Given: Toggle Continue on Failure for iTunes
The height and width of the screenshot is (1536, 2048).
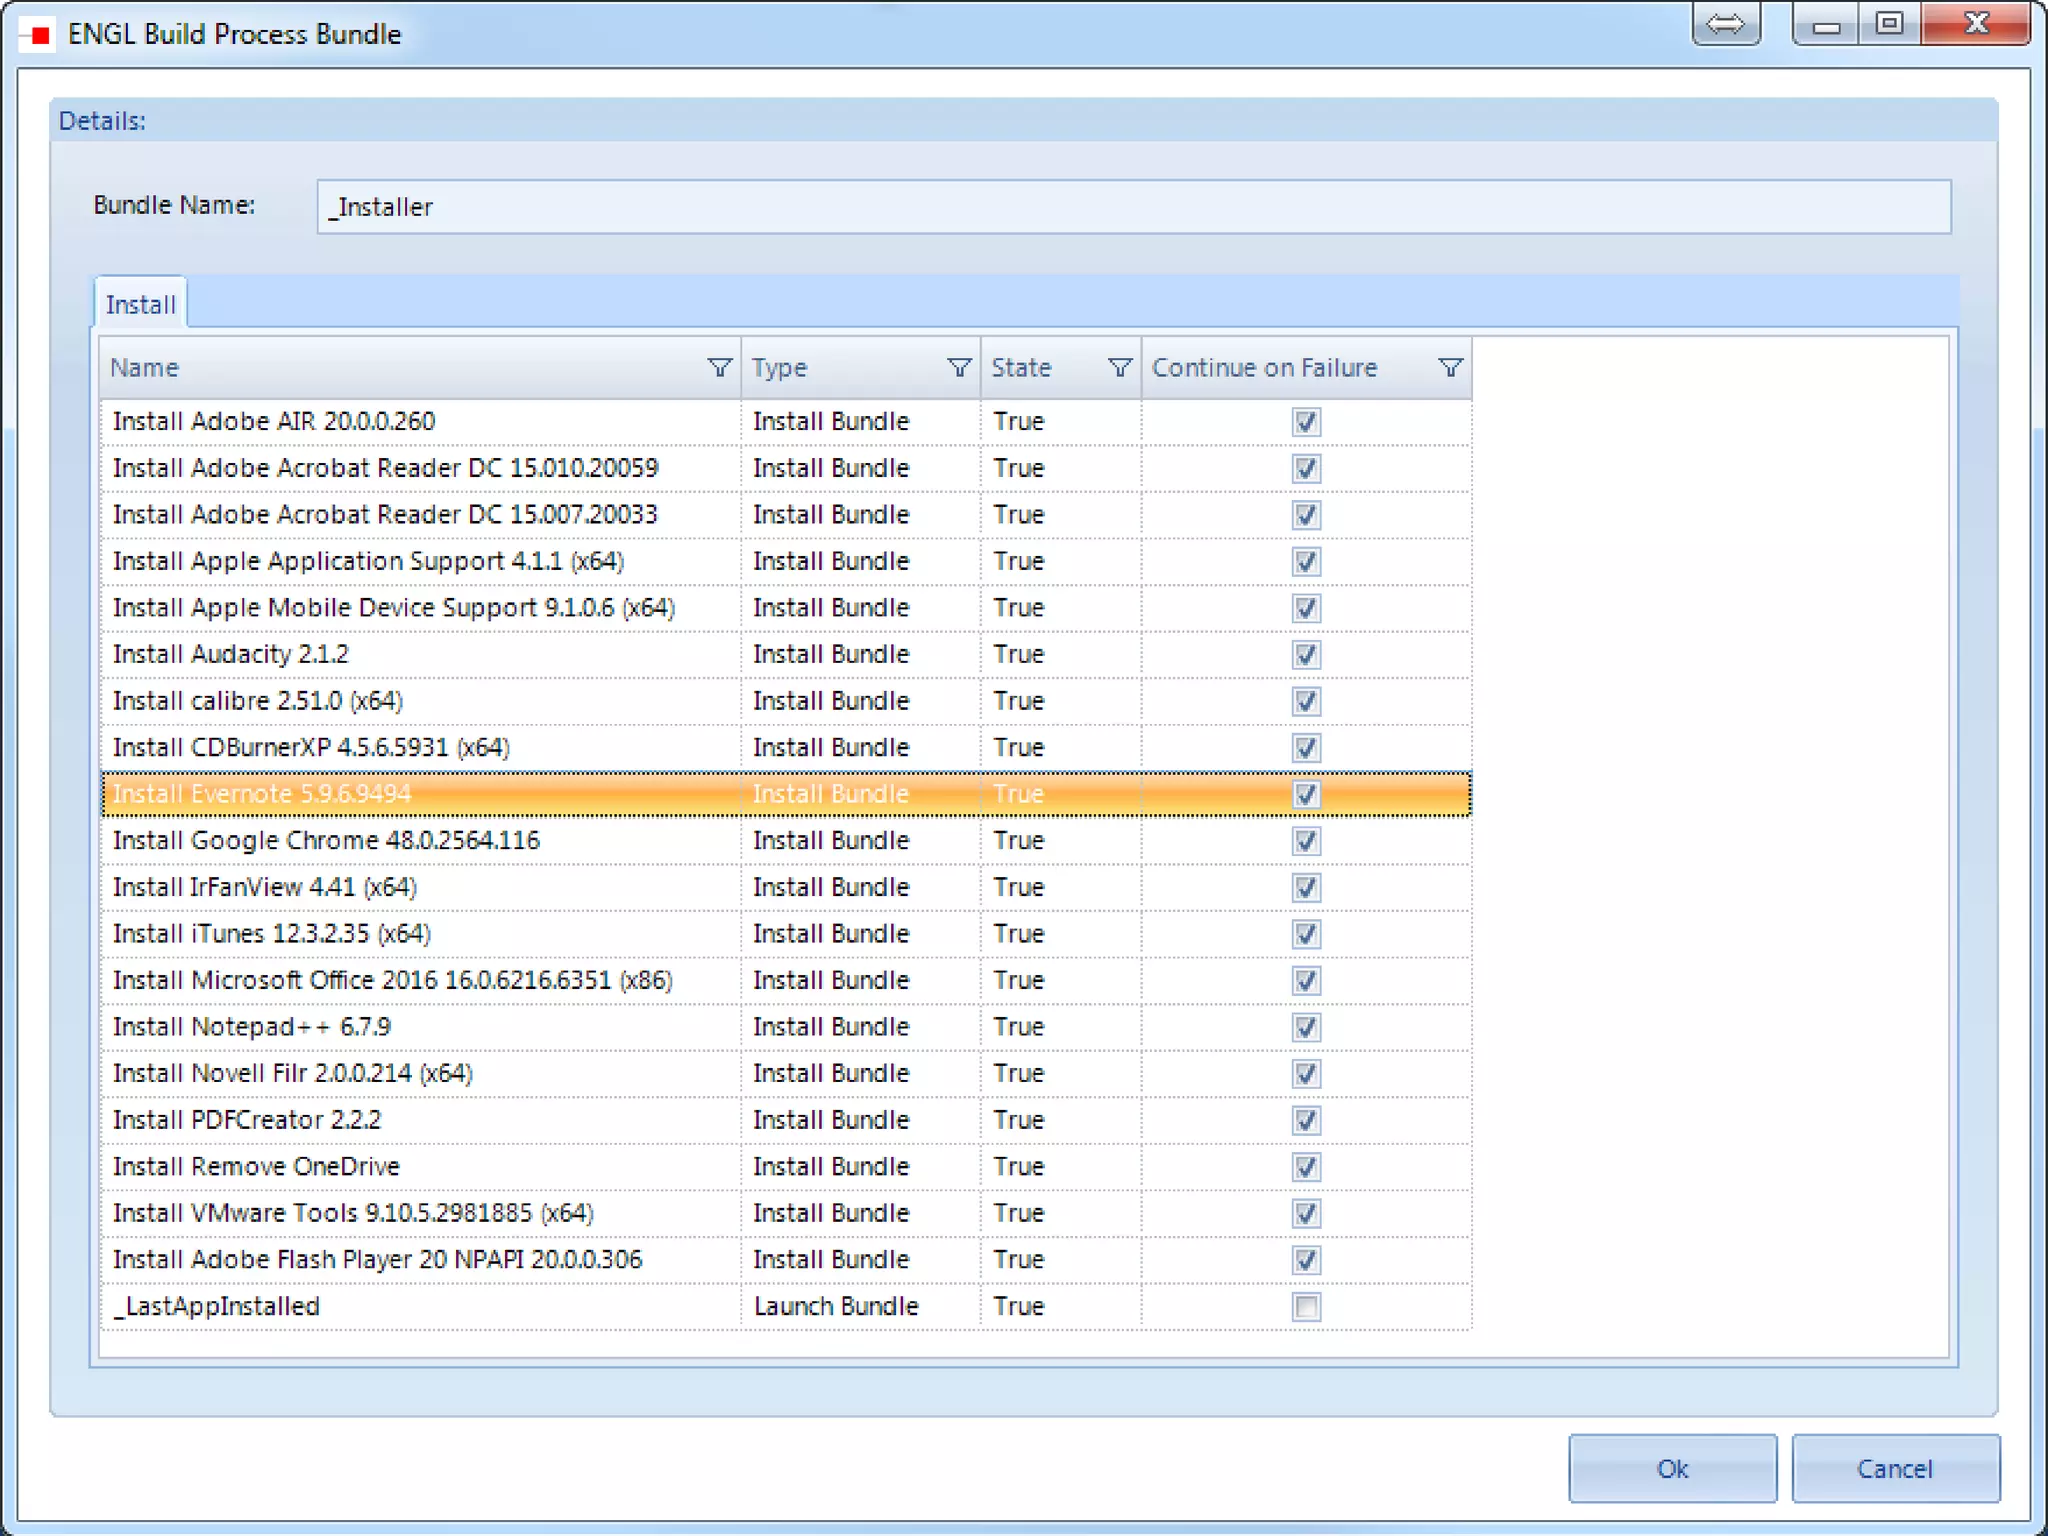Looking at the screenshot, I should [x=1306, y=934].
